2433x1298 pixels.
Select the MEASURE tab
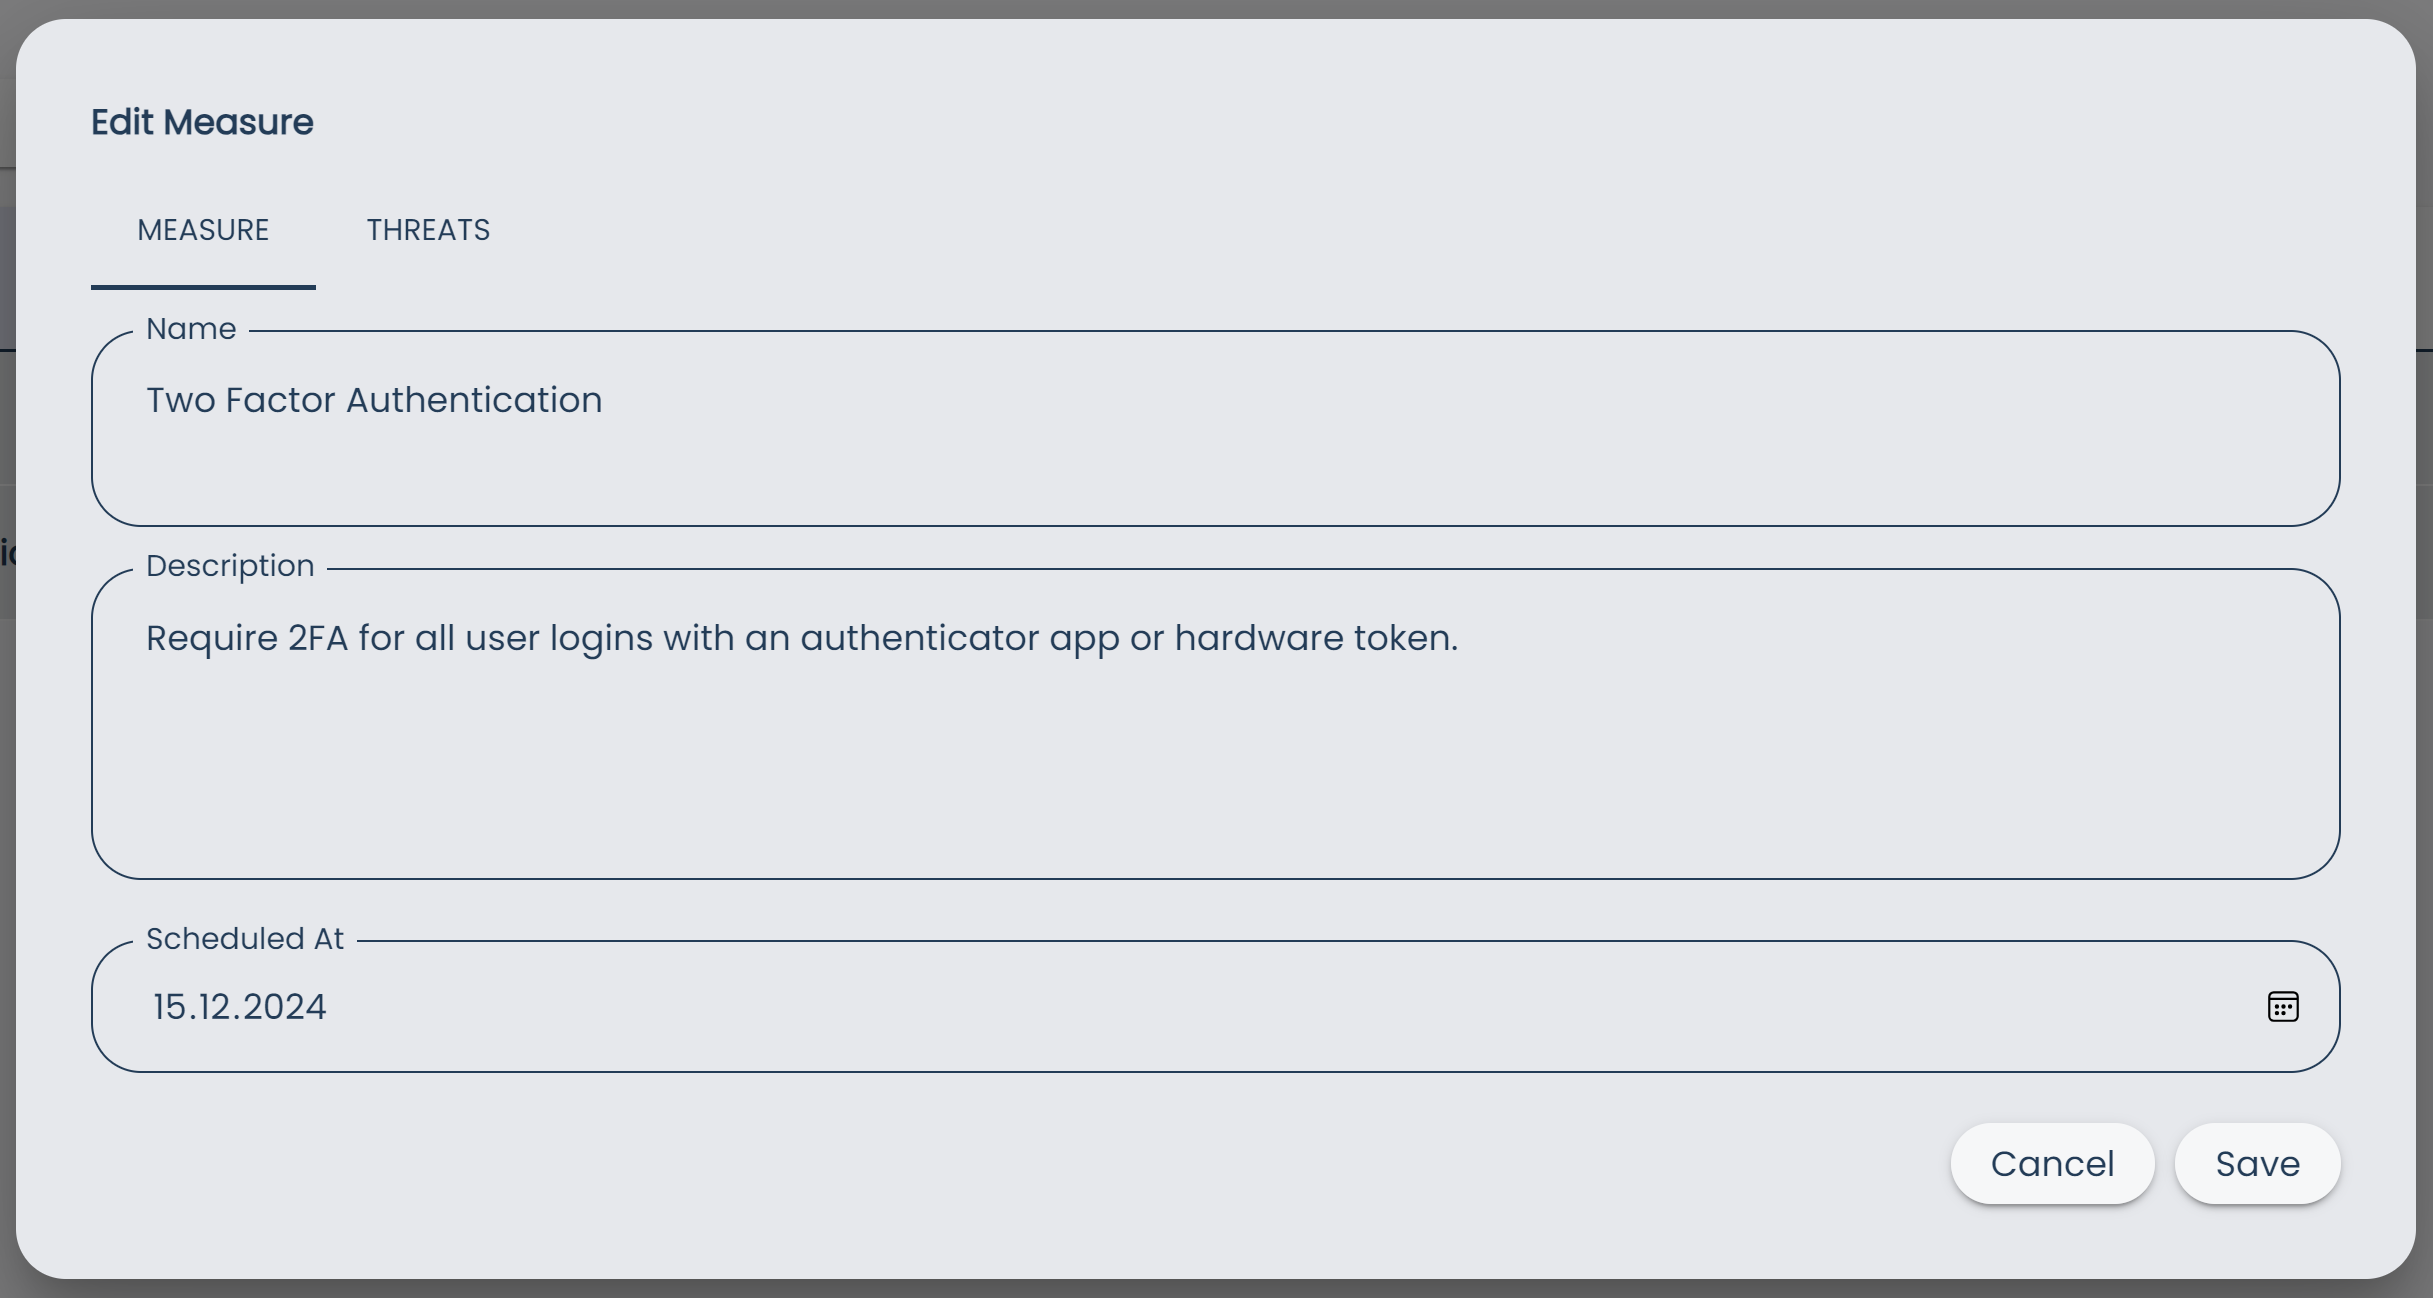point(203,230)
